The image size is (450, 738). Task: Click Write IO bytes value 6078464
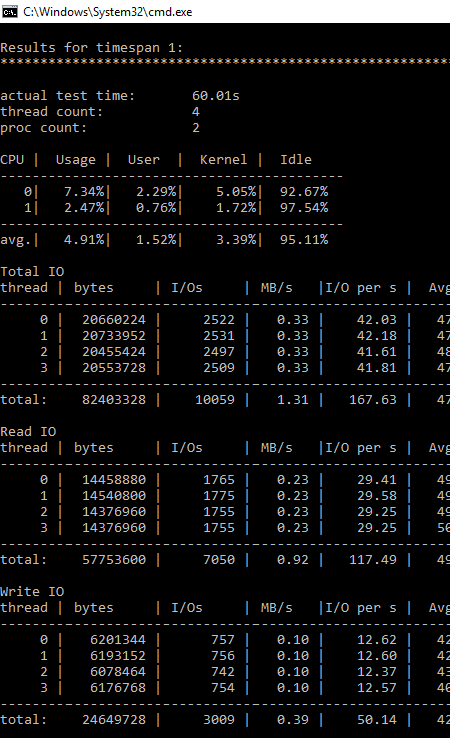pyautogui.click(x=118, y=672)
